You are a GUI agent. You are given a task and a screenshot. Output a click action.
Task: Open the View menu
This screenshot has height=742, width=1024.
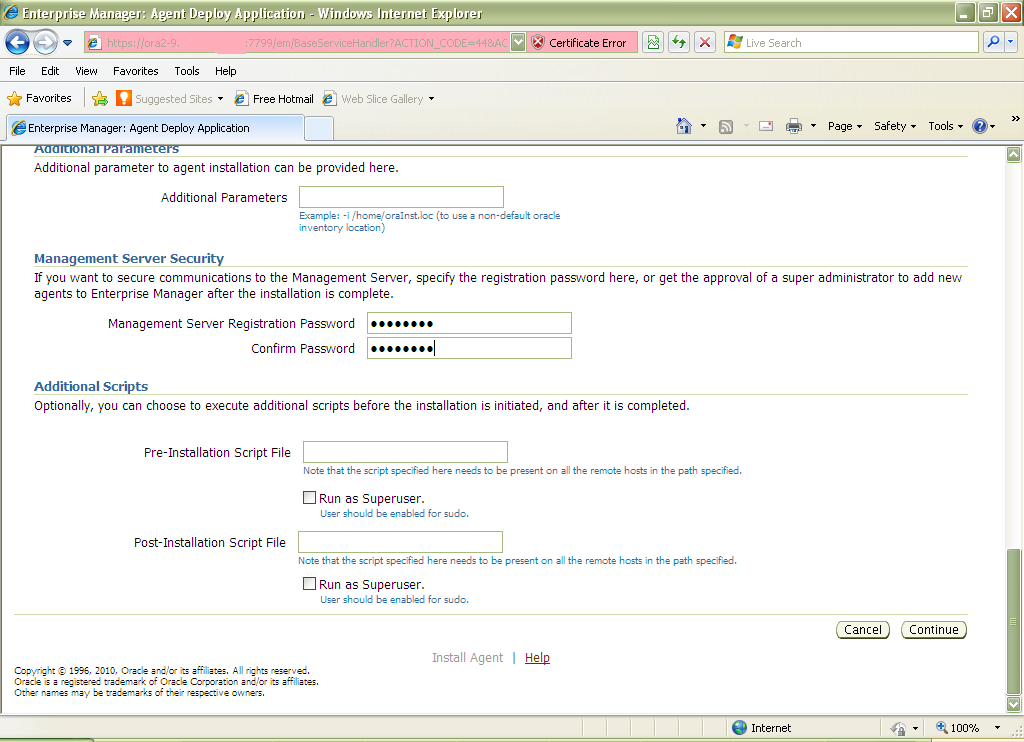(86, 71)
